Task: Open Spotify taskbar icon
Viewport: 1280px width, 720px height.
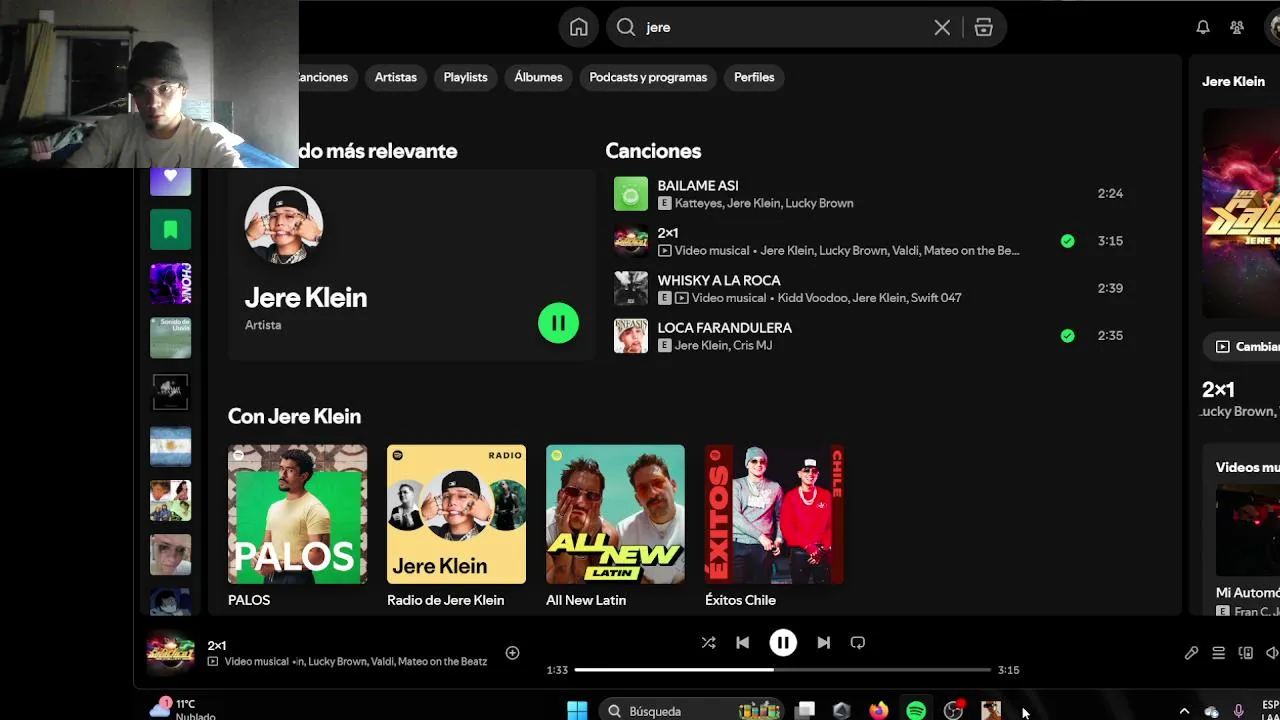Action: [x=916, y=710]
